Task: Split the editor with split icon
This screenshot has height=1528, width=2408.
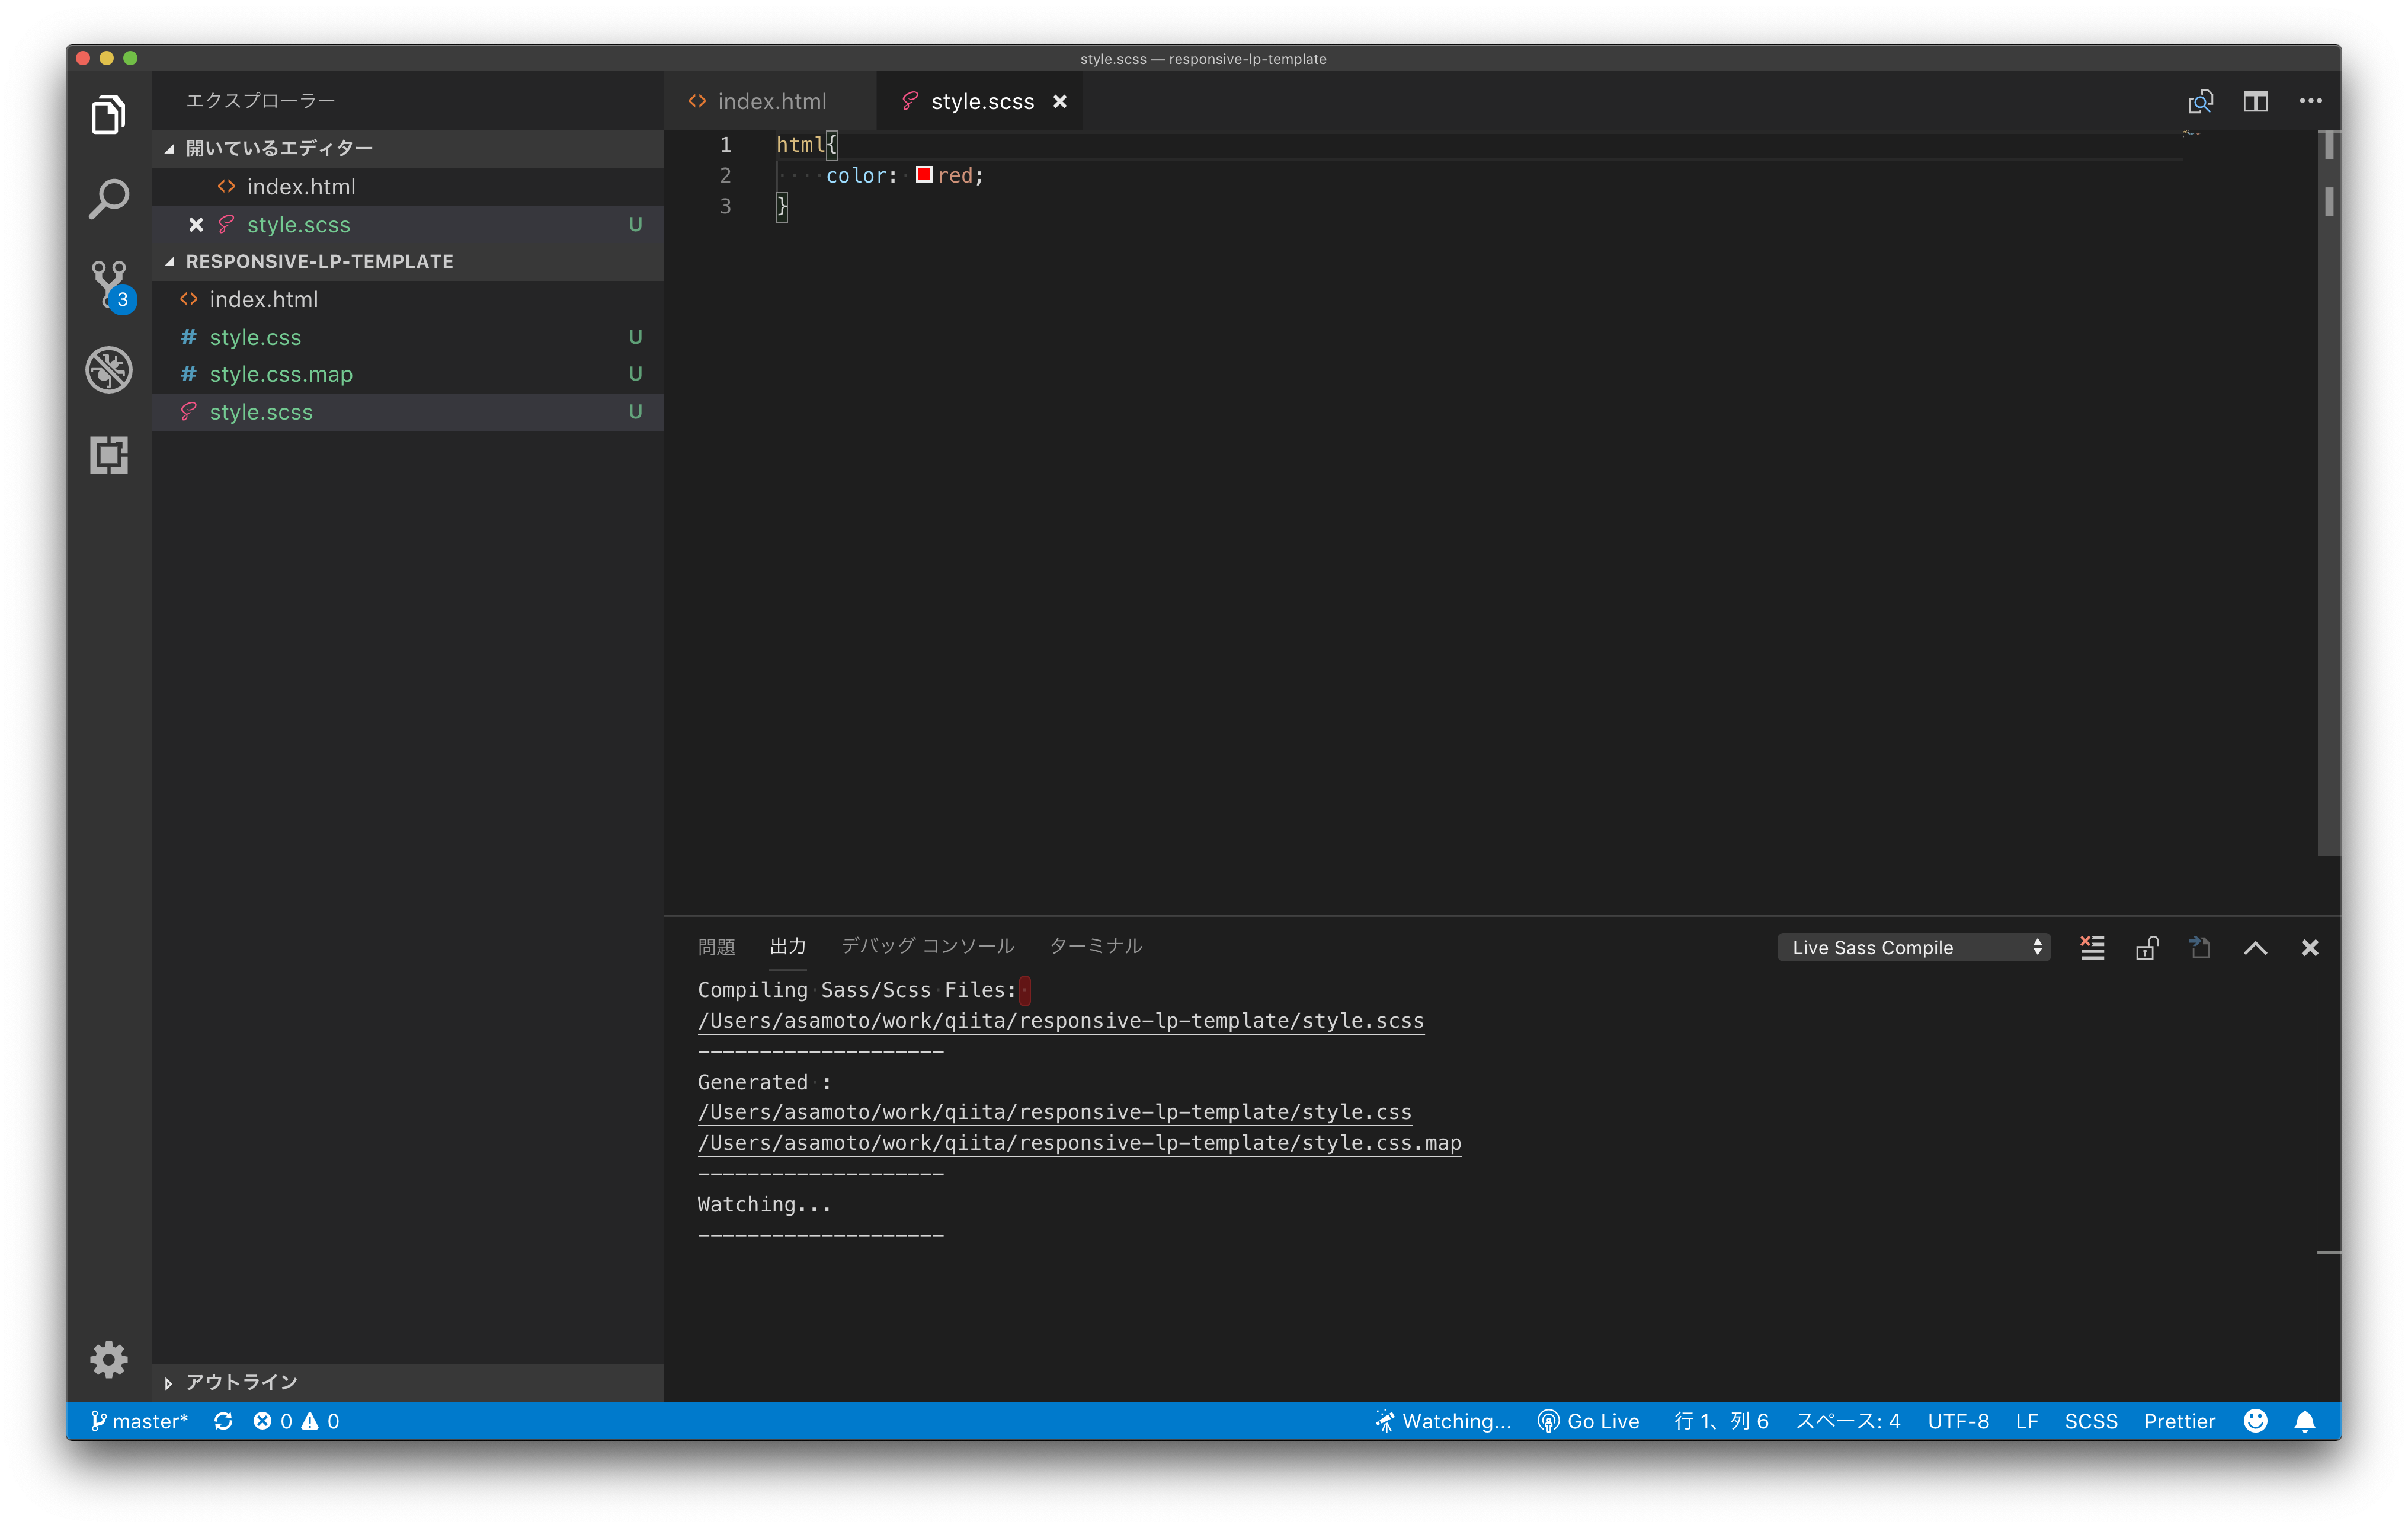Action: tap(2255, 101)
